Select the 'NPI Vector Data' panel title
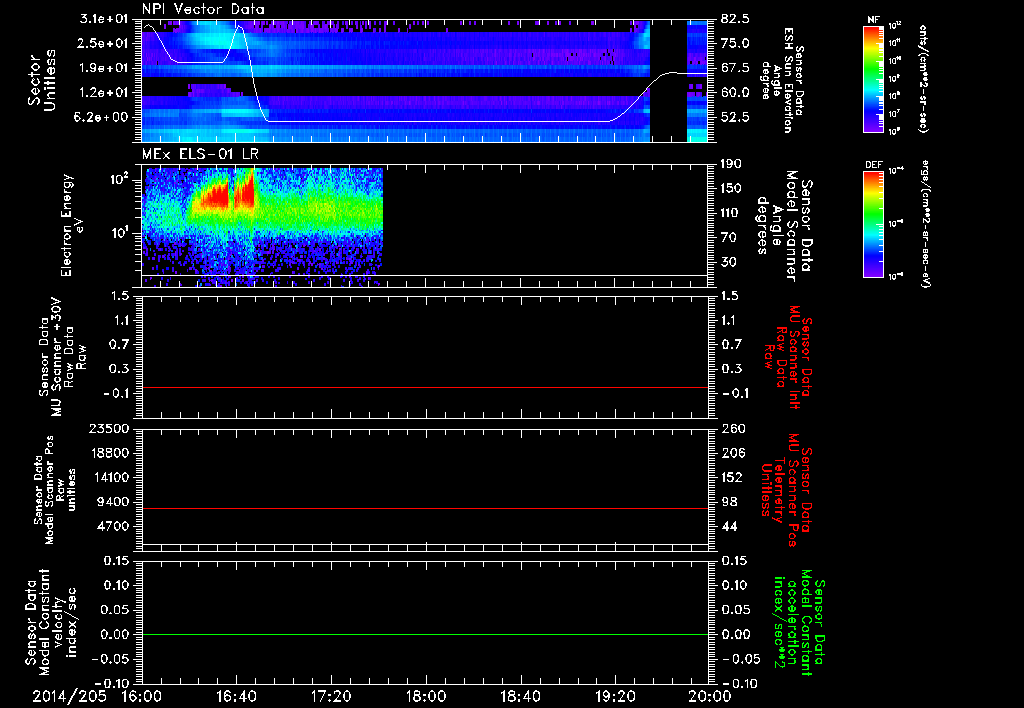Viewport: 1024px width, 708px height. click(204, 9)
